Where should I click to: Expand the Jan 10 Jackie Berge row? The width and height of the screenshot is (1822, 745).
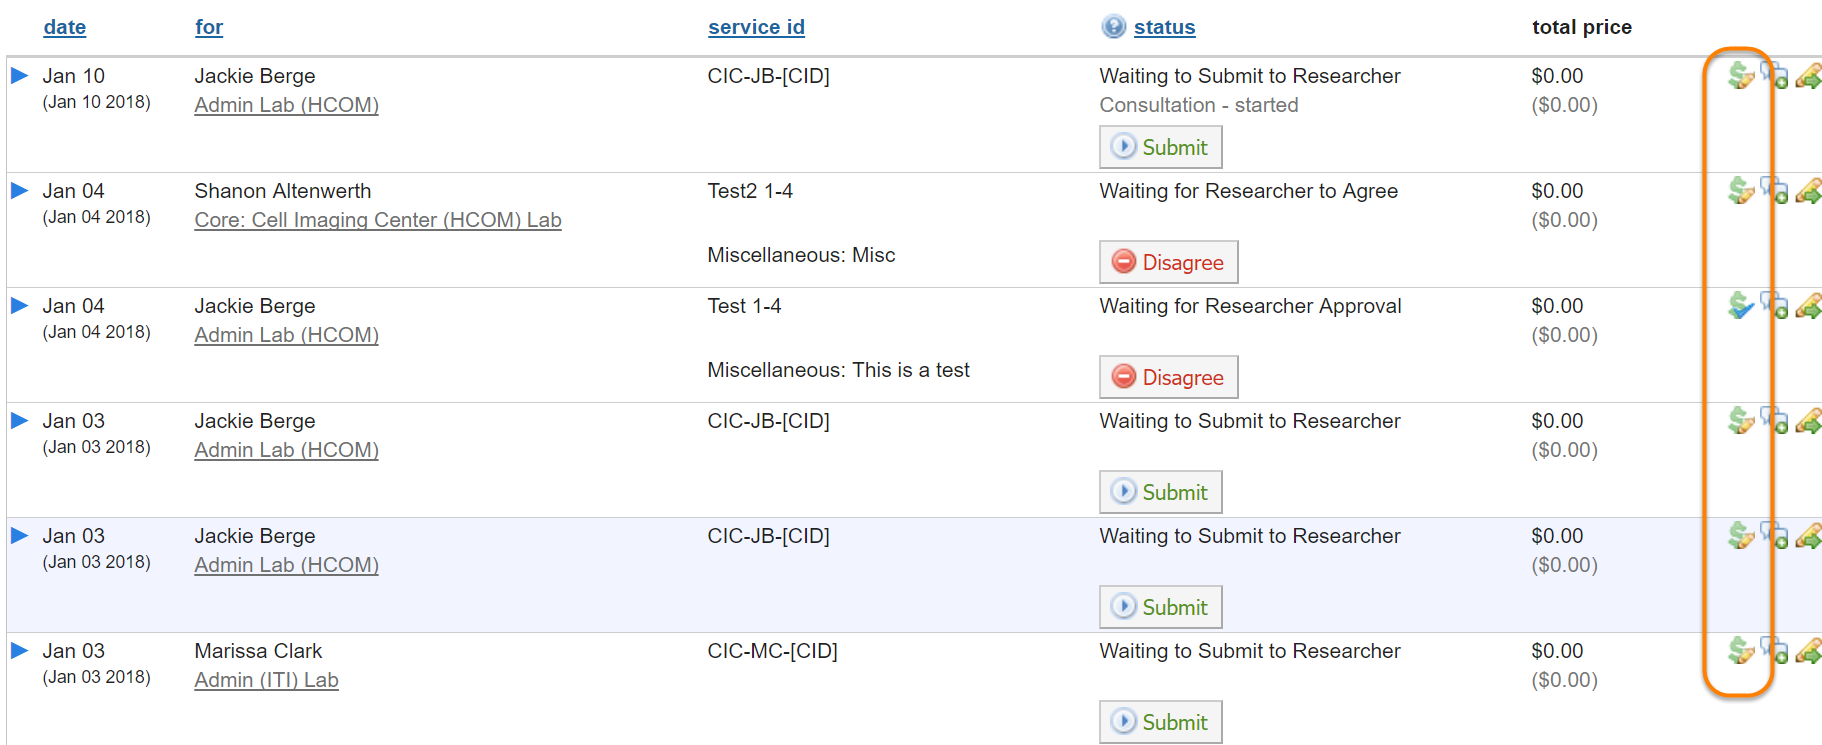click(19, 76)
